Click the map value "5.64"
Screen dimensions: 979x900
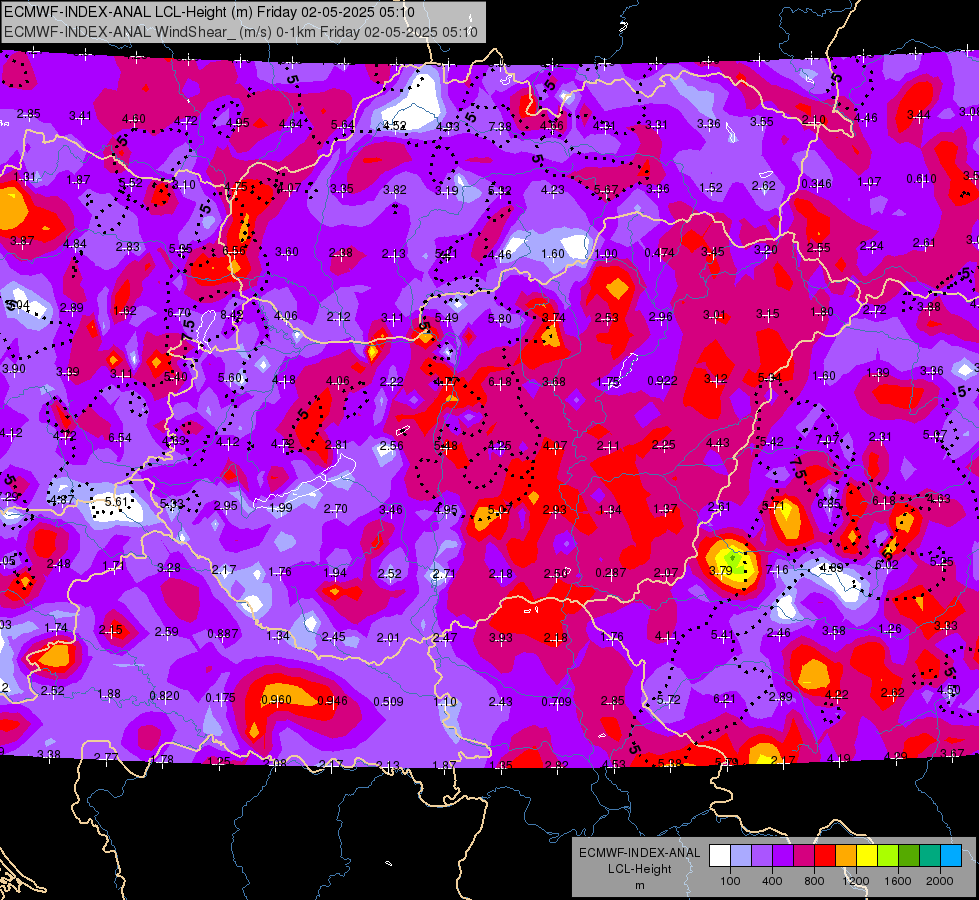coord(343,125)
